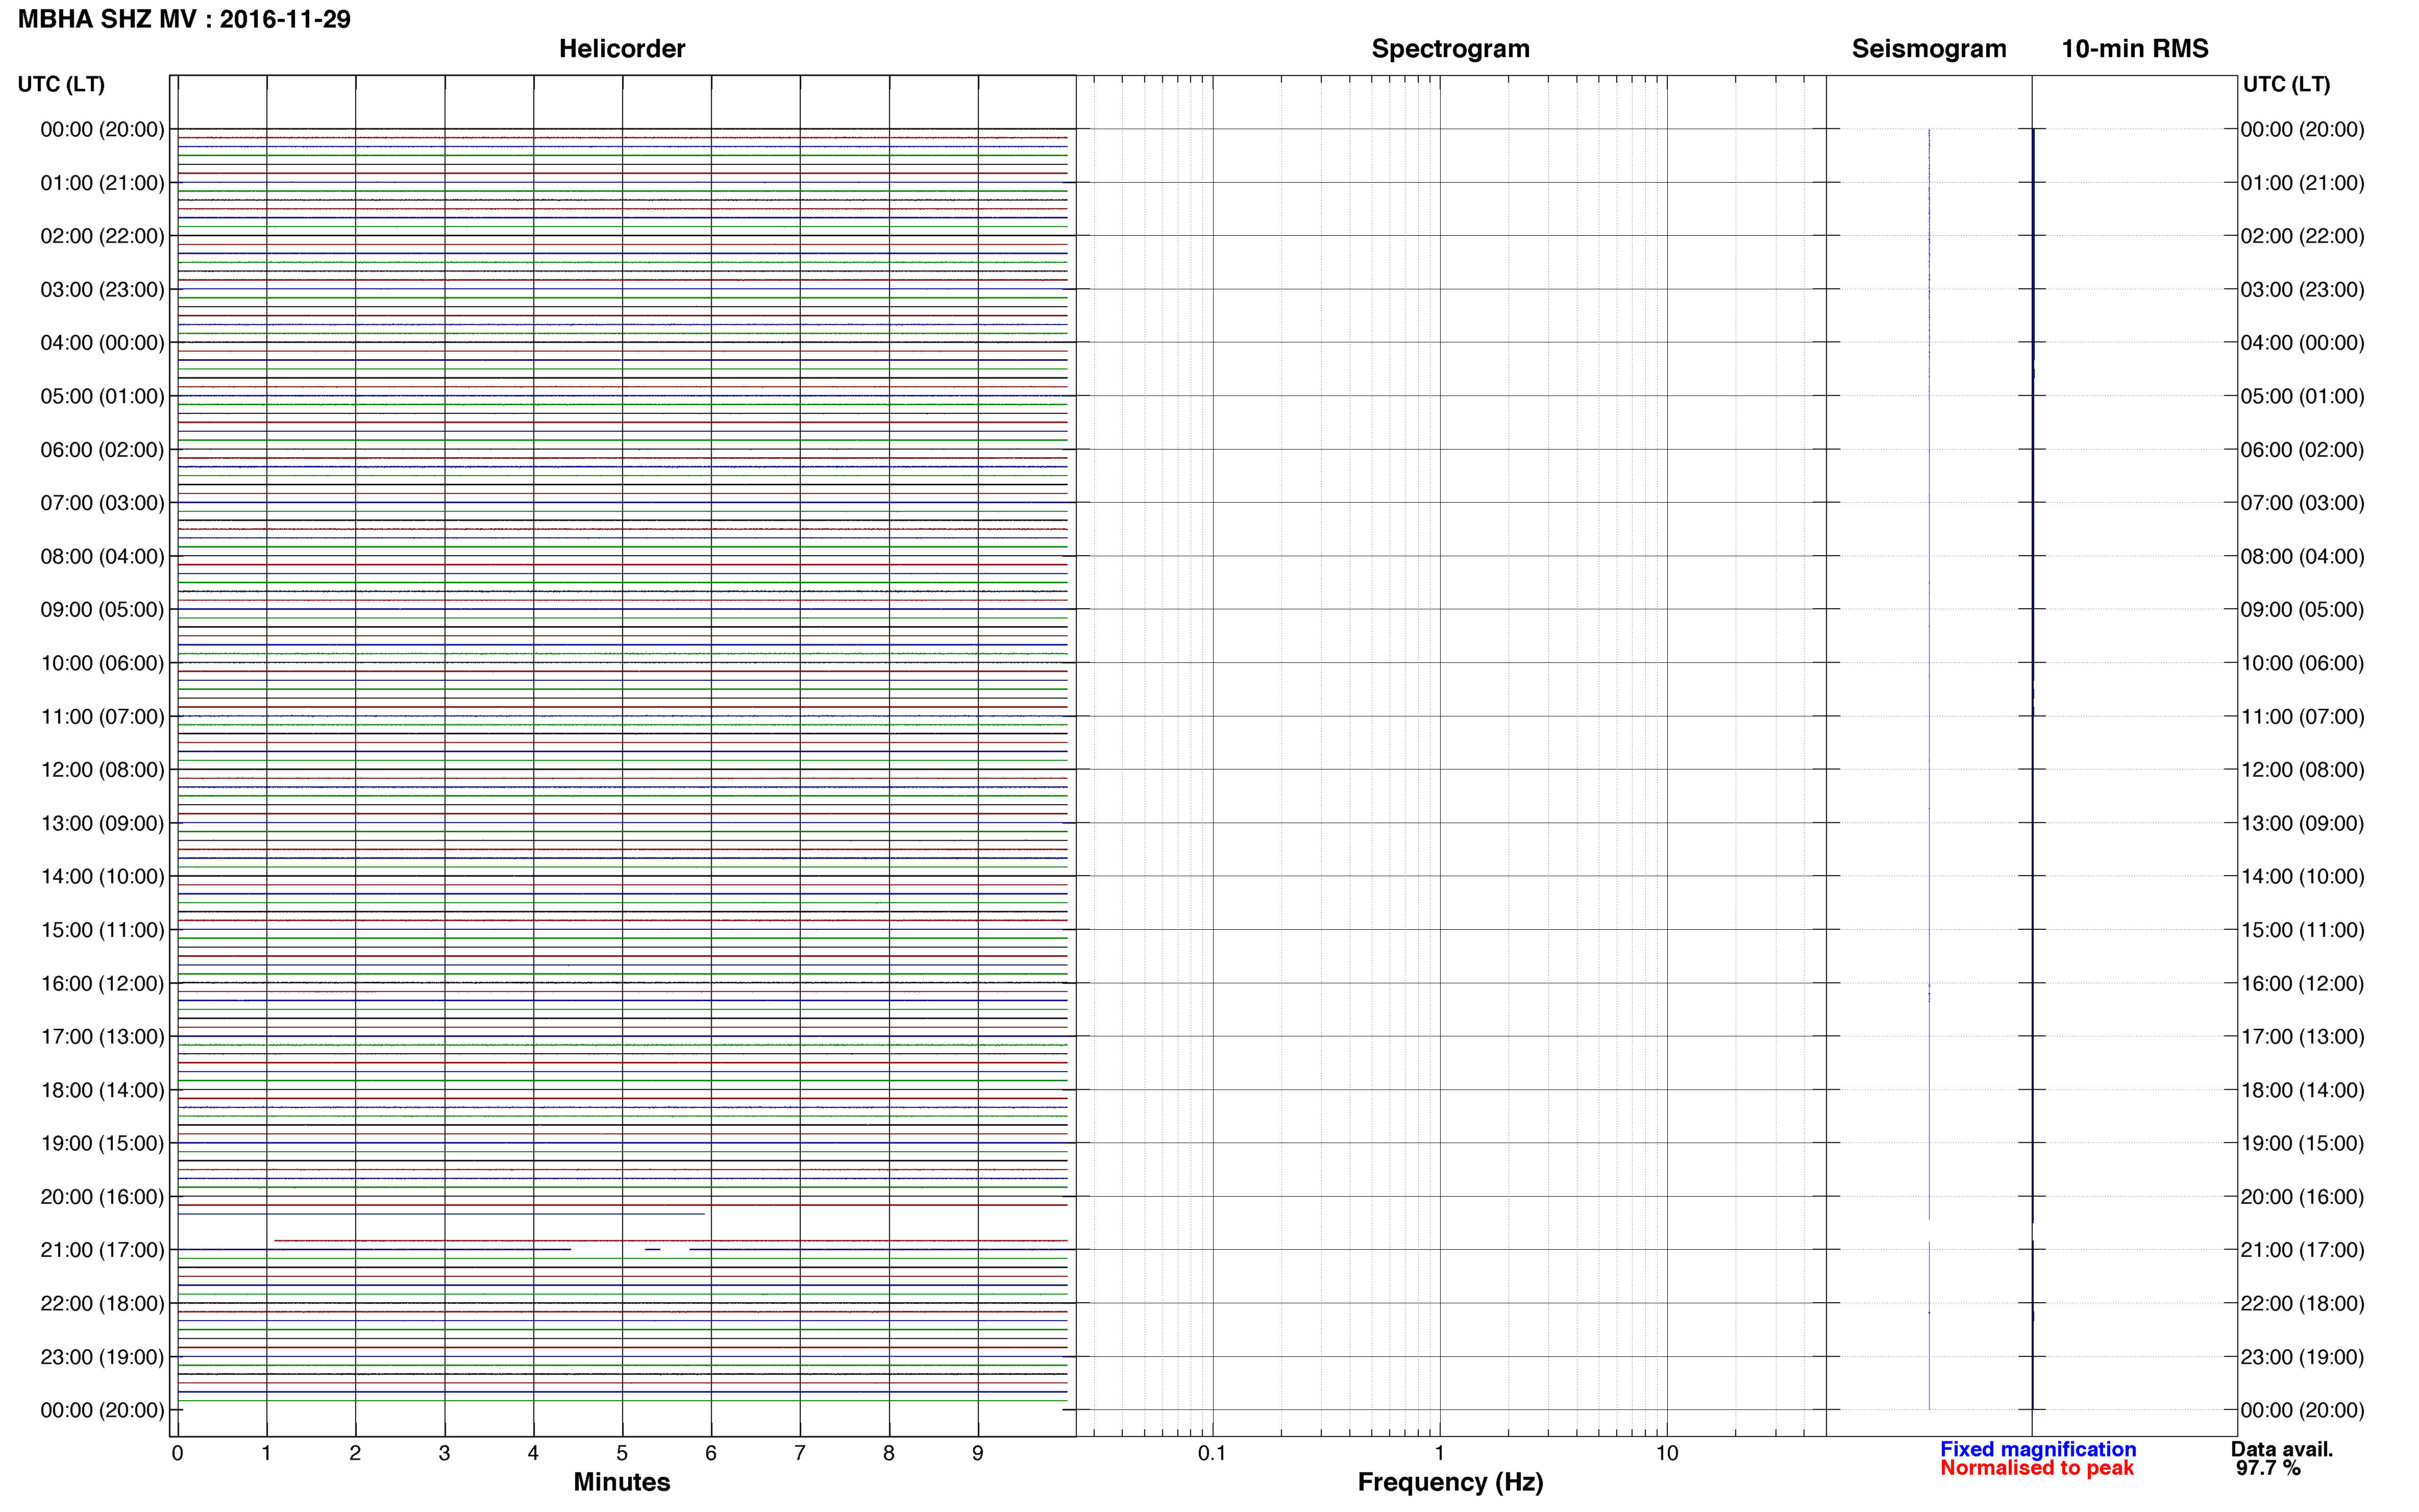Select the left 17:00 (13:00) time label
This screenshot has width=2419, height=1512.
tap(102, 1037)
